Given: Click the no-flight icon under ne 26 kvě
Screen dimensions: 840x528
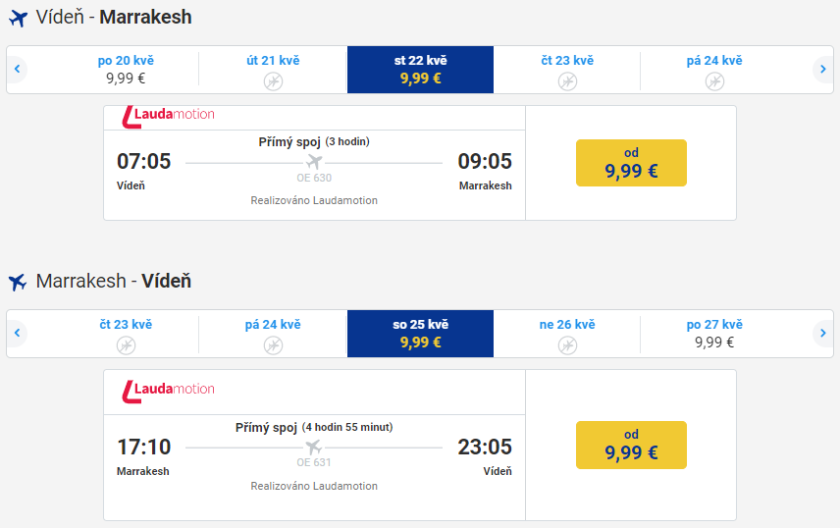Looking at the screenshot, I should [x=567, y=345].
